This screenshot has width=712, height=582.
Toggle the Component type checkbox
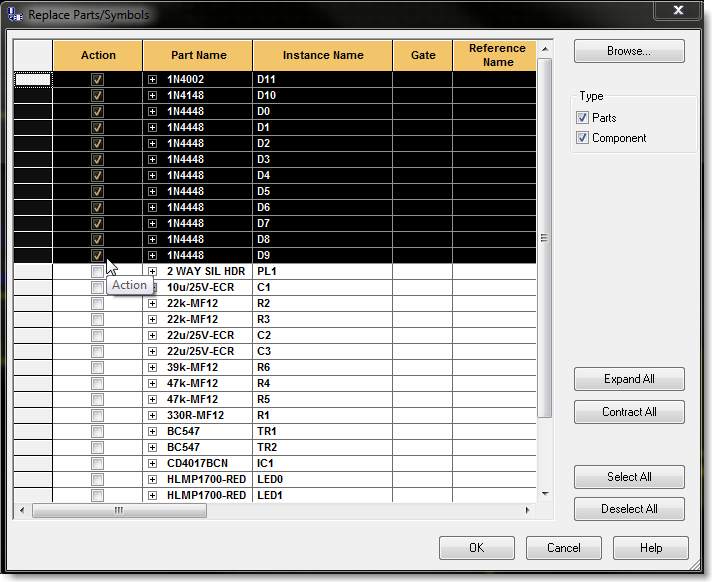click(x=582, y=138)
